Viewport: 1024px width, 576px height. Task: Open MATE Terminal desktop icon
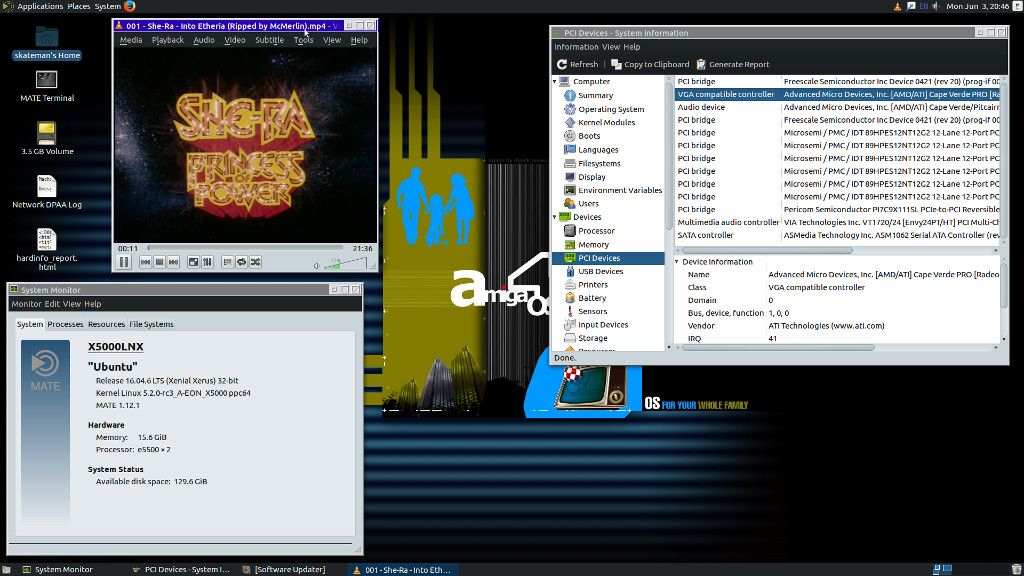[x=47, y=87]
